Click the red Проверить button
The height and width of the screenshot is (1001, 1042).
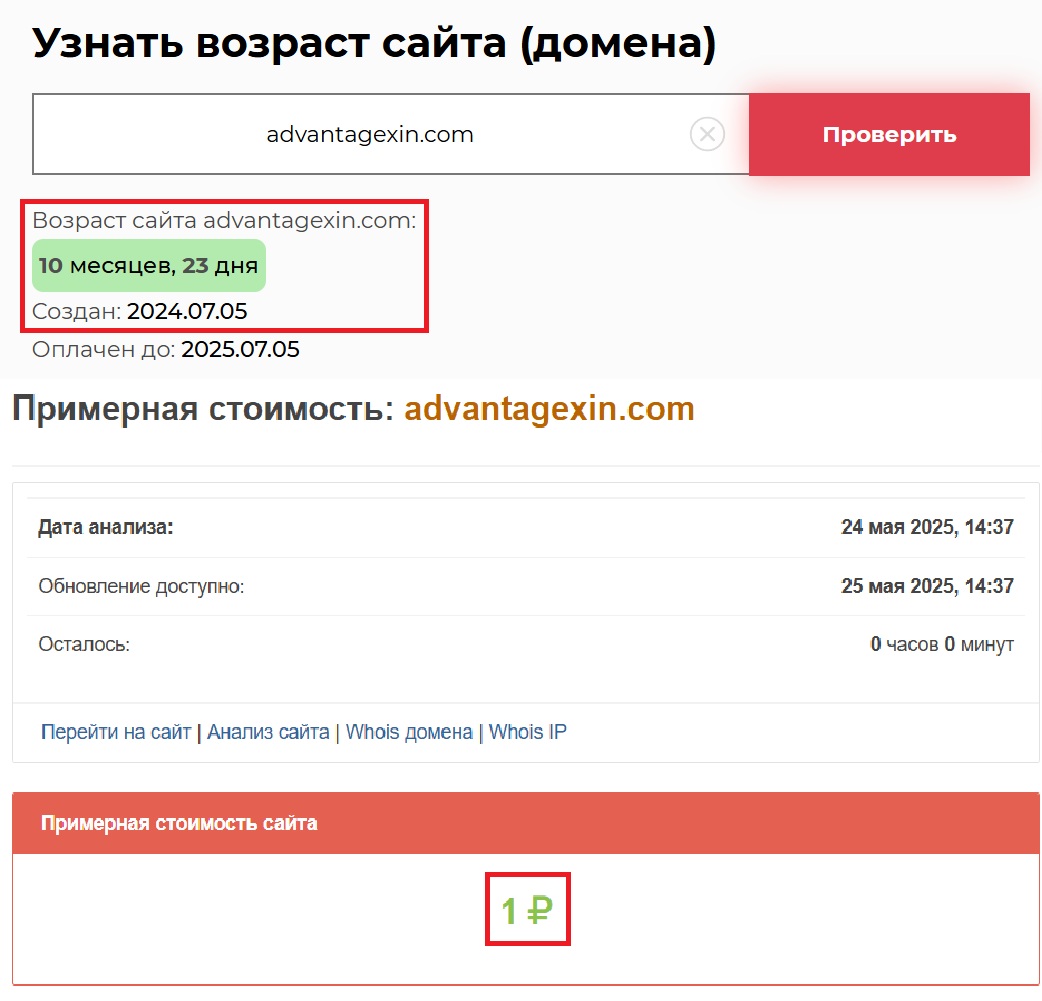point(889,135)
